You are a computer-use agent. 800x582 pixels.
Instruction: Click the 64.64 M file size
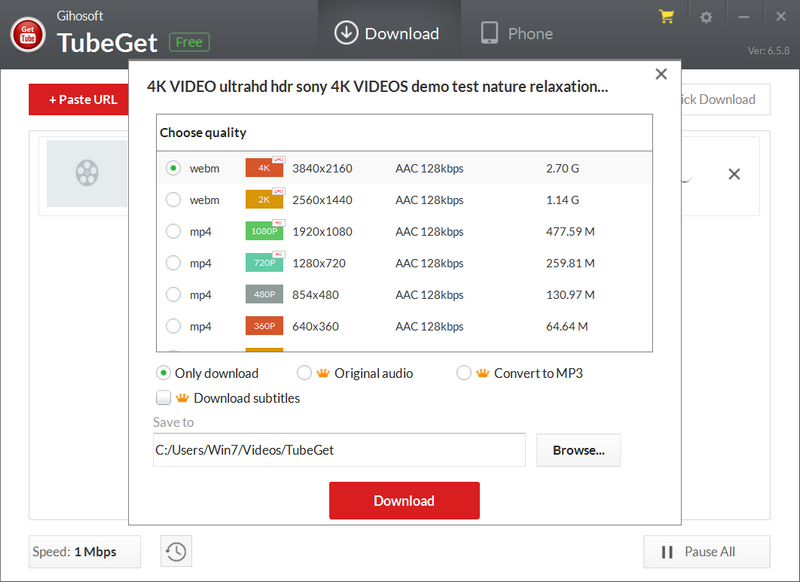tap(567, 326)
